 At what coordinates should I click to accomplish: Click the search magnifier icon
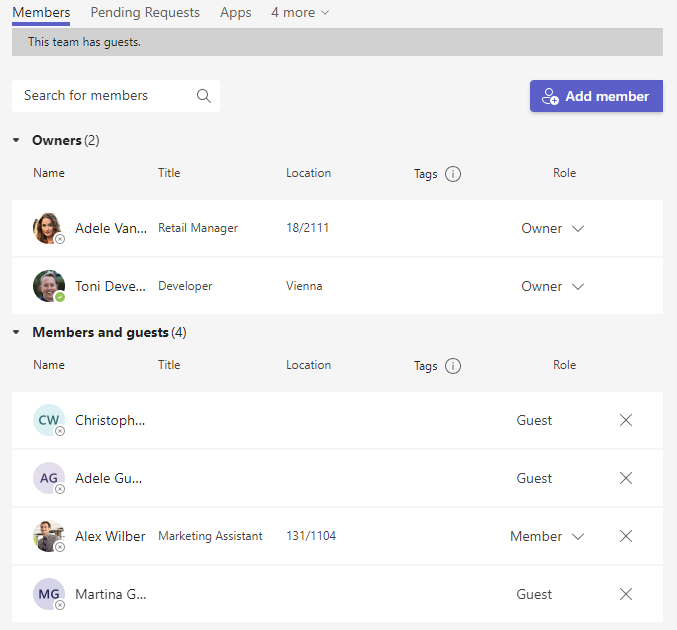click(x=203, y=96)
